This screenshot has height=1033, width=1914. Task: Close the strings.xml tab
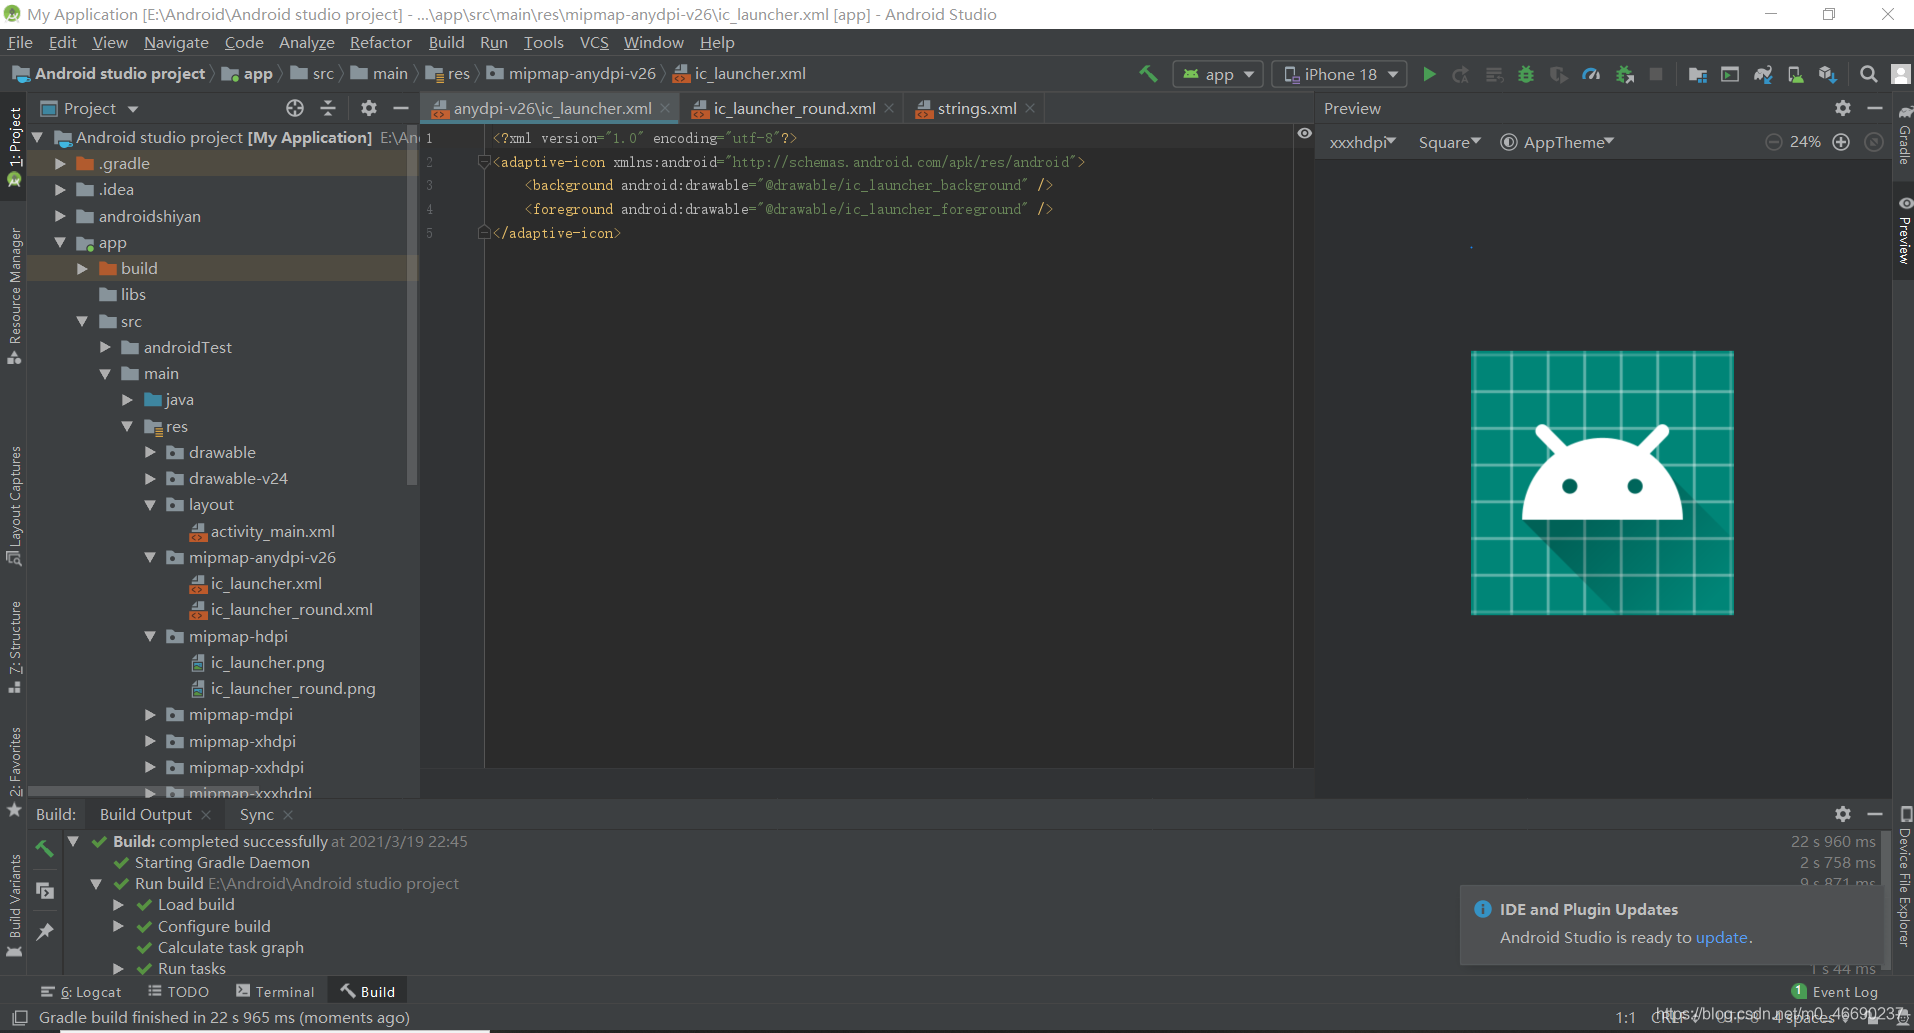pyautogui.click(x=1030, y=108)
